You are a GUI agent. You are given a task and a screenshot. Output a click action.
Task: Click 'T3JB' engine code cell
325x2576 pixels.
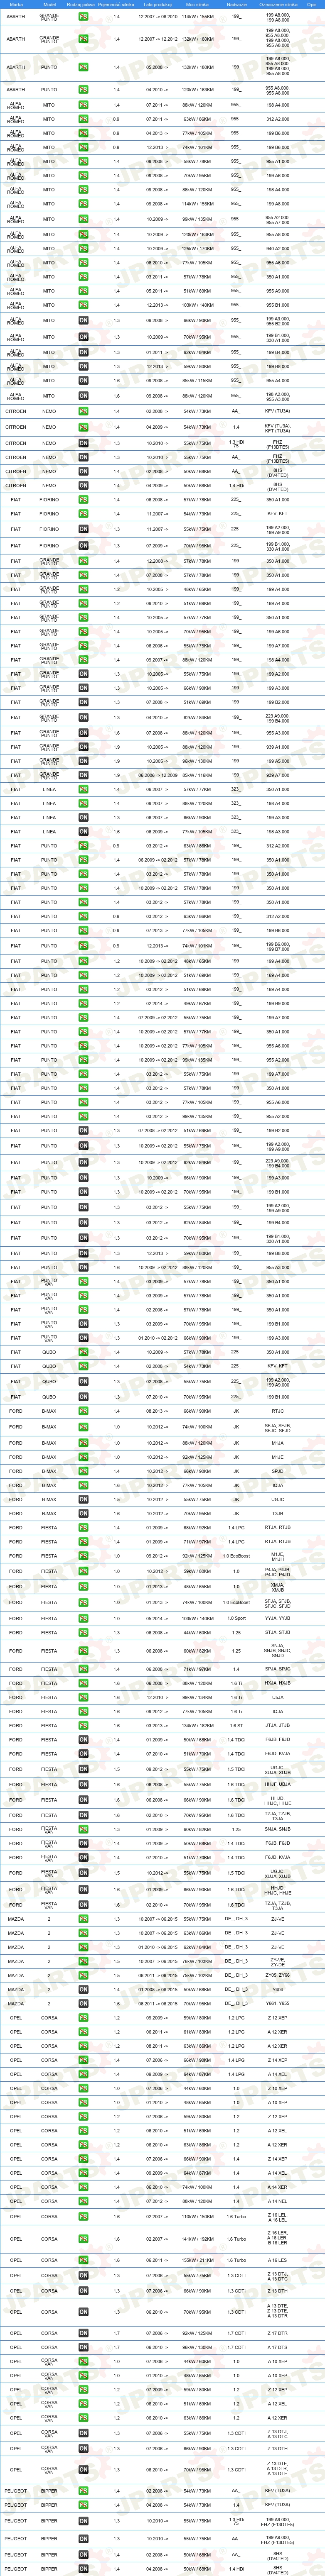(x=278, y=1513)
